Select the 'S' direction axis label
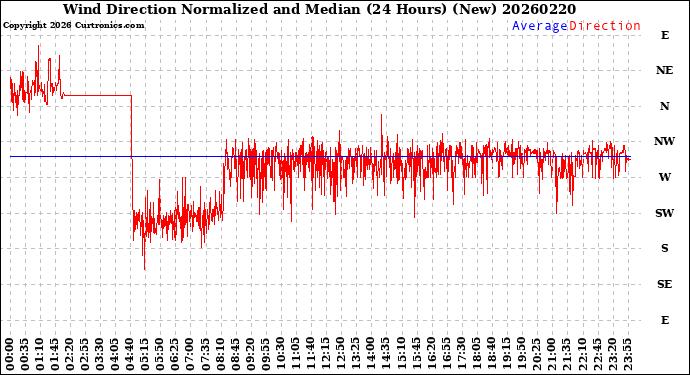Viewport: 690px width, 375px height. pyautogui.click(x=664, y=248)
